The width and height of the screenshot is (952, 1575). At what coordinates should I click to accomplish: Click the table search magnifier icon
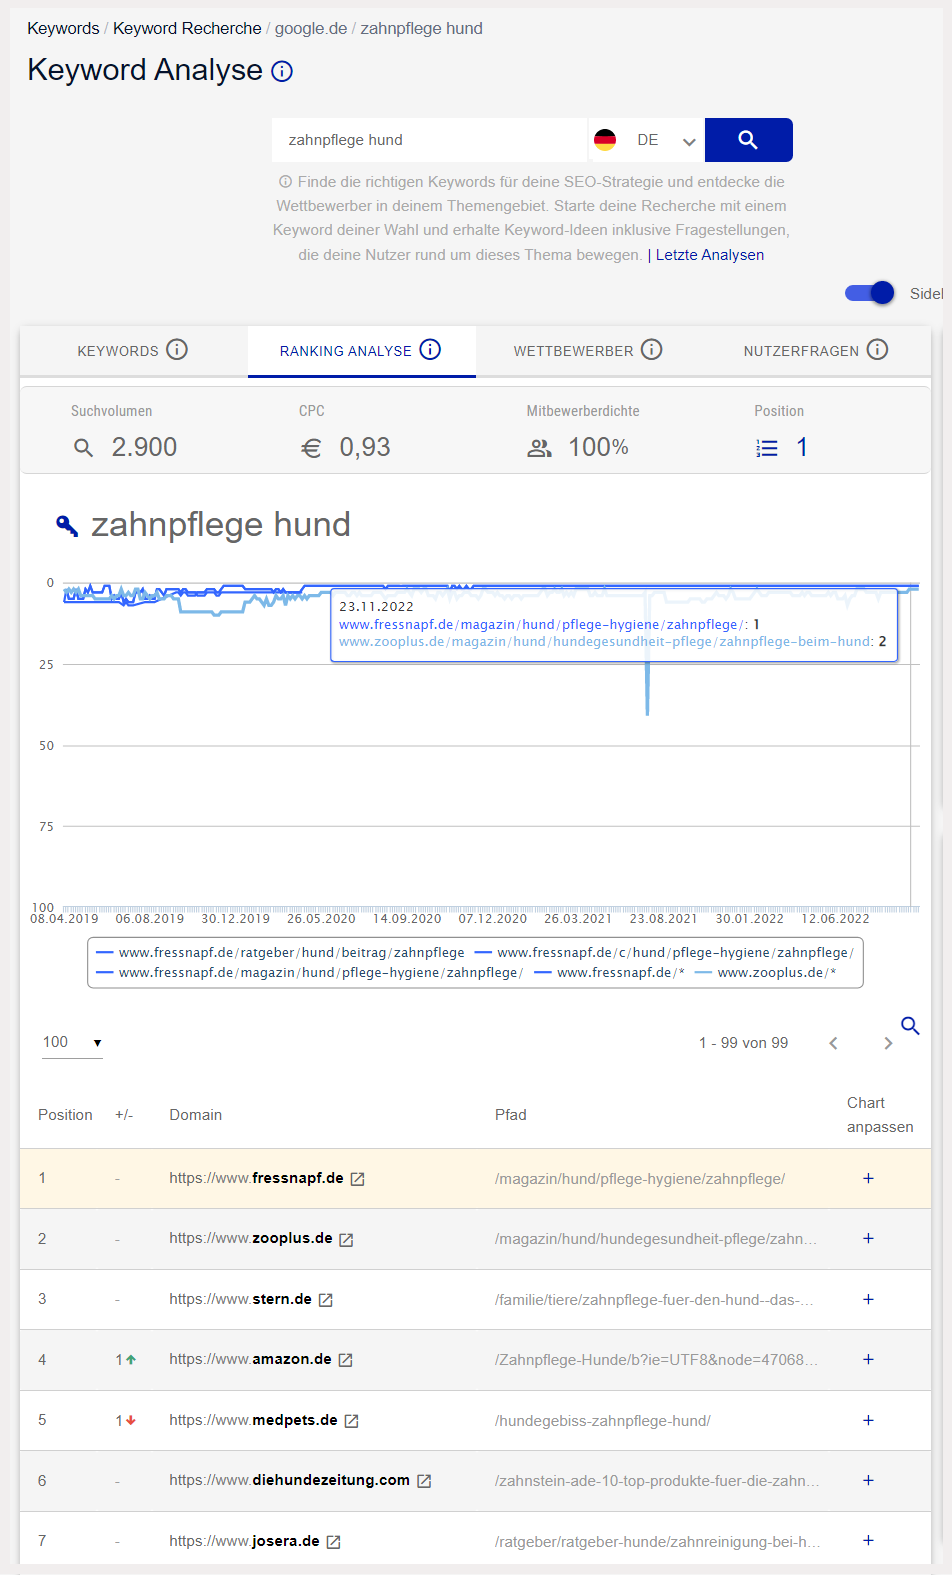pos(910,1026)
